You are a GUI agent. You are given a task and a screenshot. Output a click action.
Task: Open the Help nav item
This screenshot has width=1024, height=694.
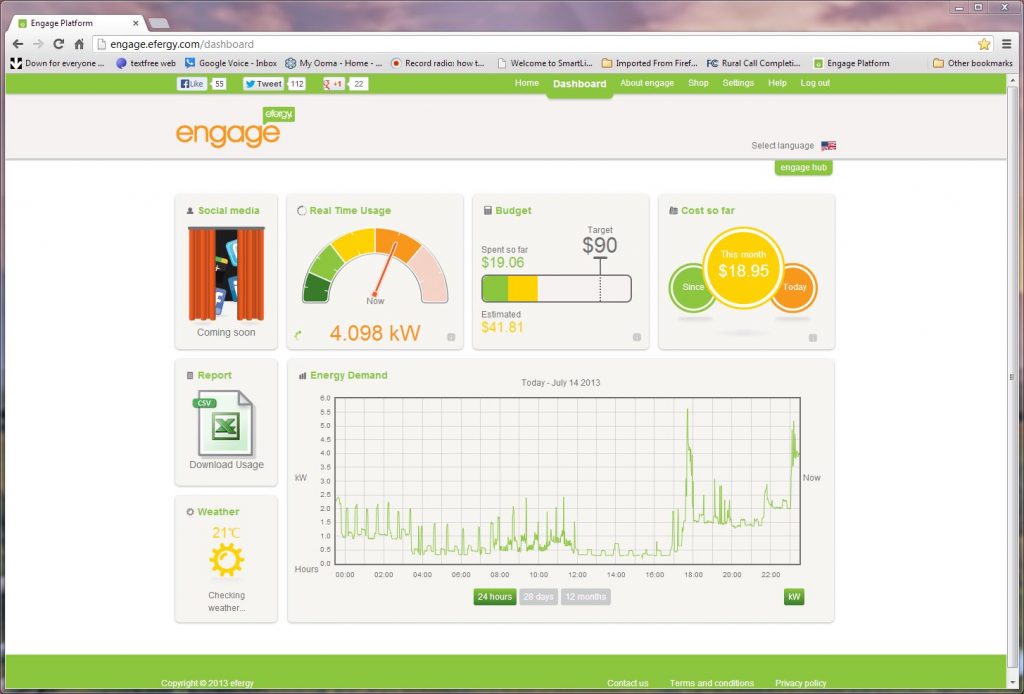pyautogui.click(x=777, y=83)
